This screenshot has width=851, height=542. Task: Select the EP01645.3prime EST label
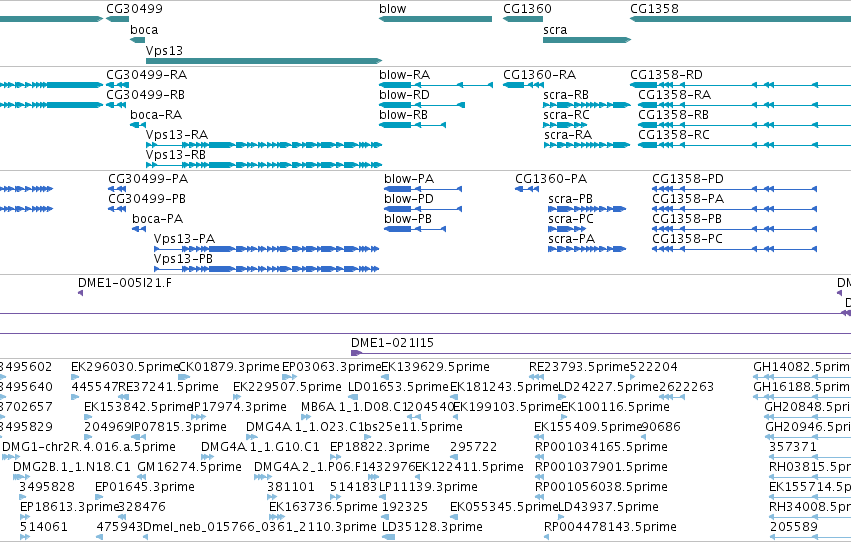point(144,488)
